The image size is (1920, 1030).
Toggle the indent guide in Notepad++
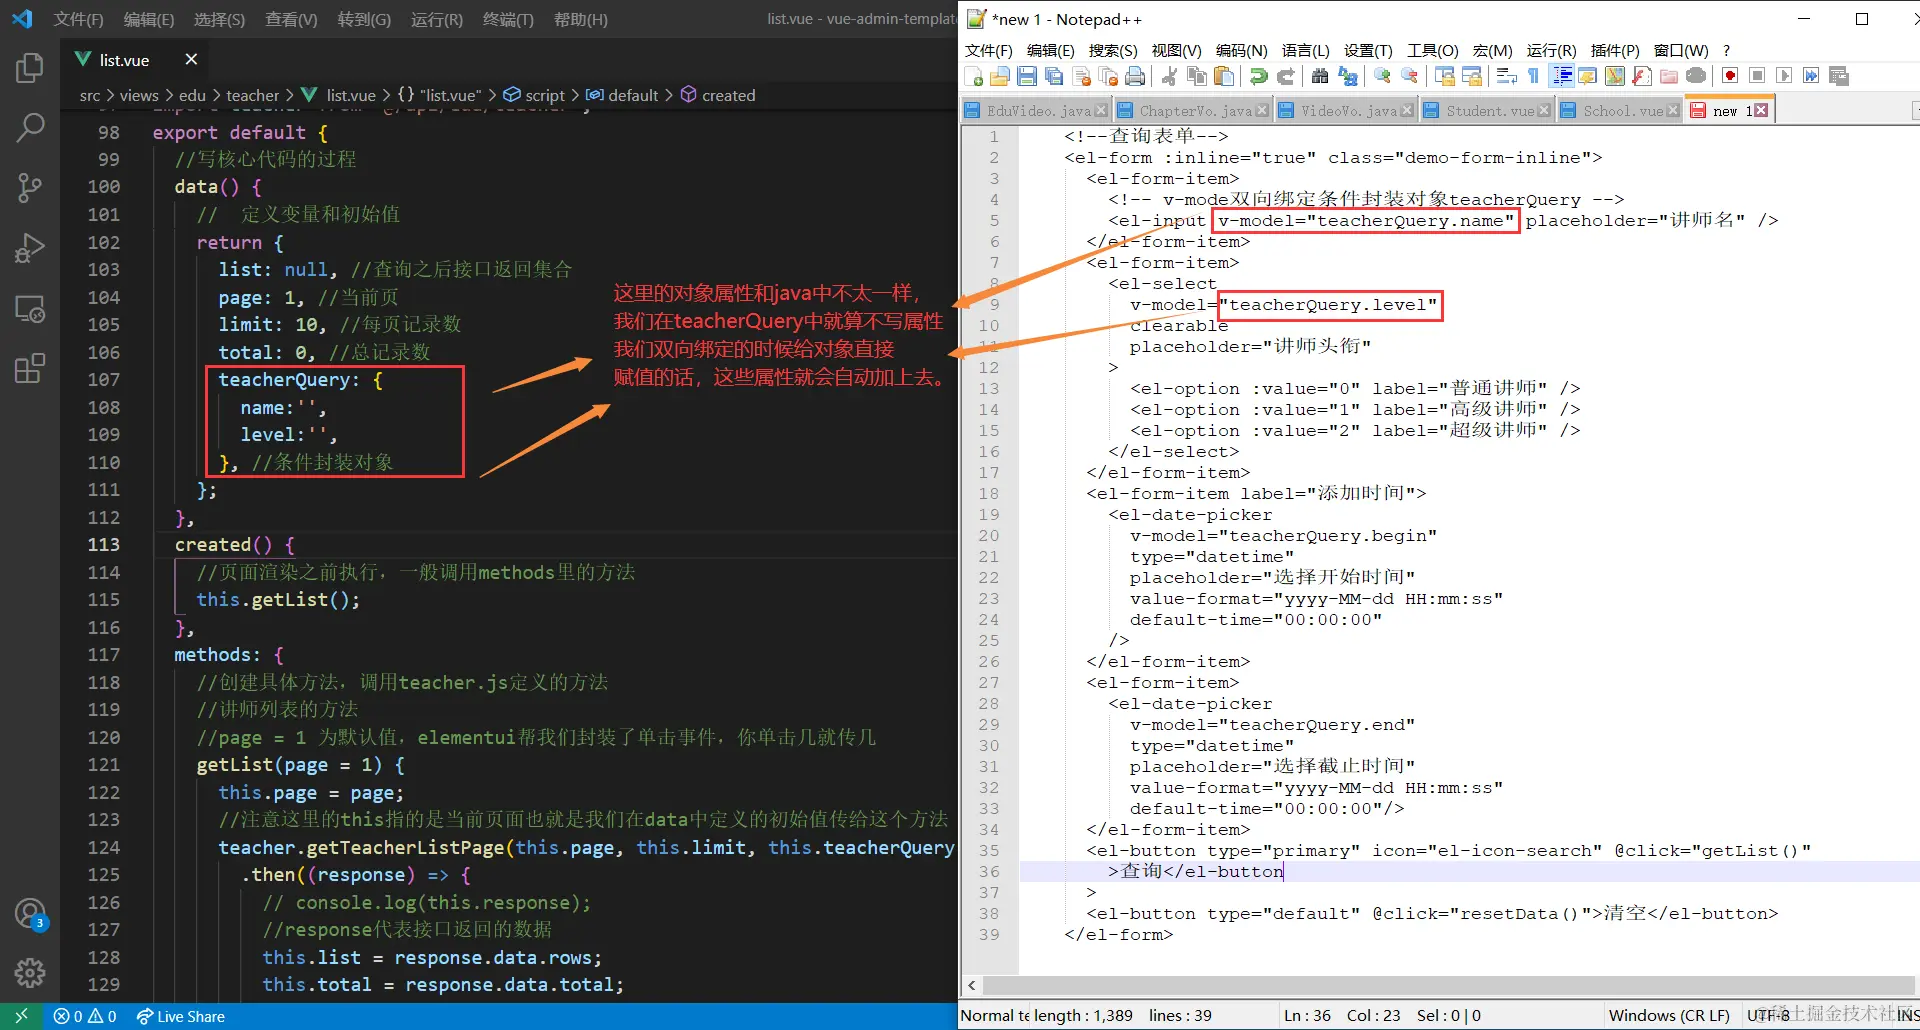(x=1561, y=76)
